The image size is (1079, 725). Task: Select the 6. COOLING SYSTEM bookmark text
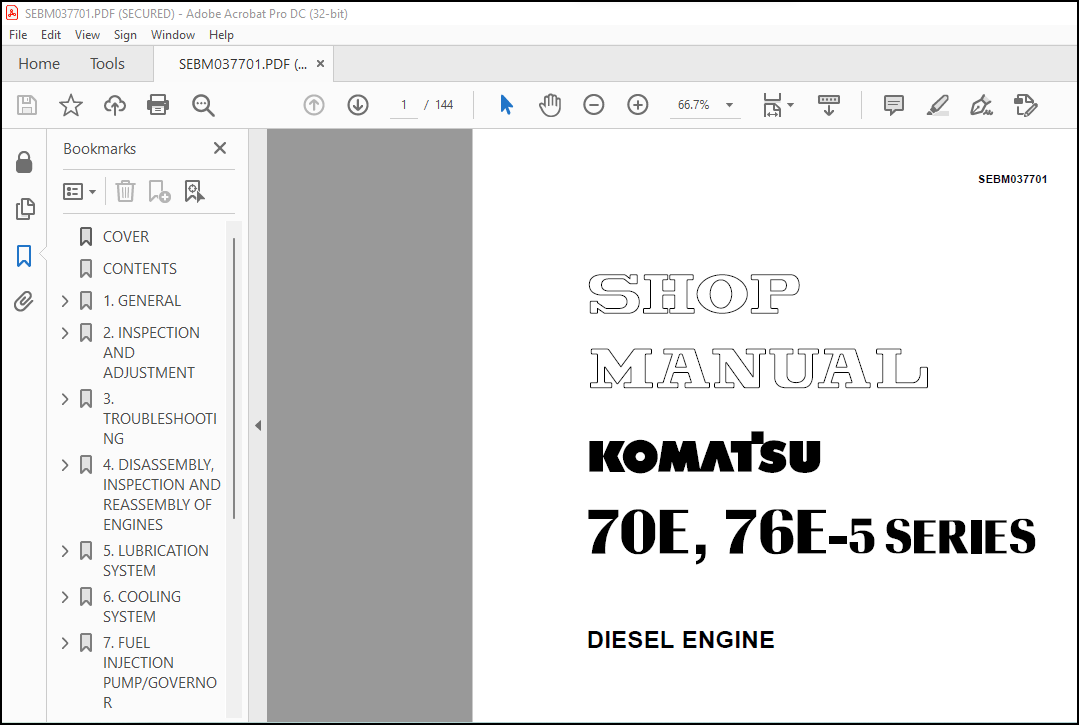pyautogui.click(x=142, y=607)
